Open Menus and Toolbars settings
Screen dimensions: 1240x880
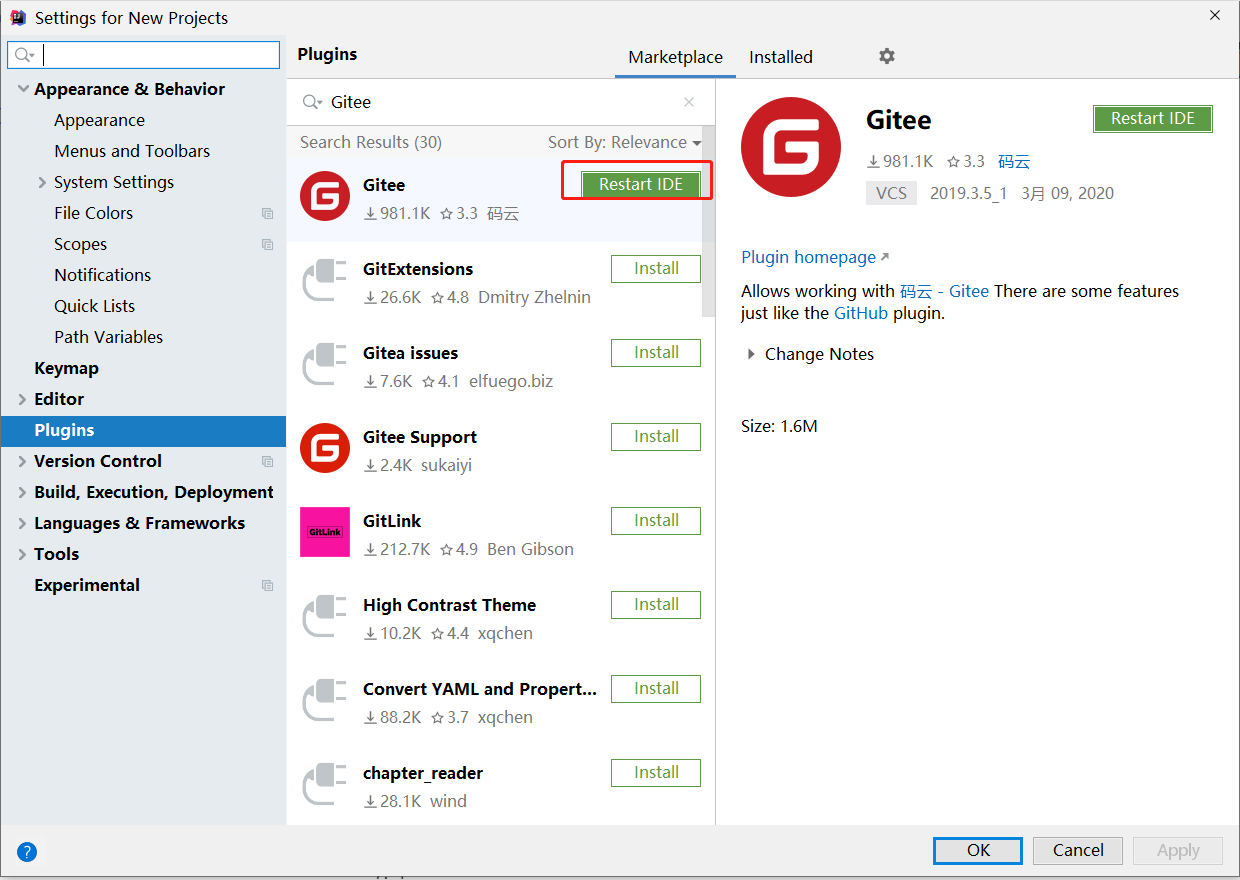click(x=132, y=151)
